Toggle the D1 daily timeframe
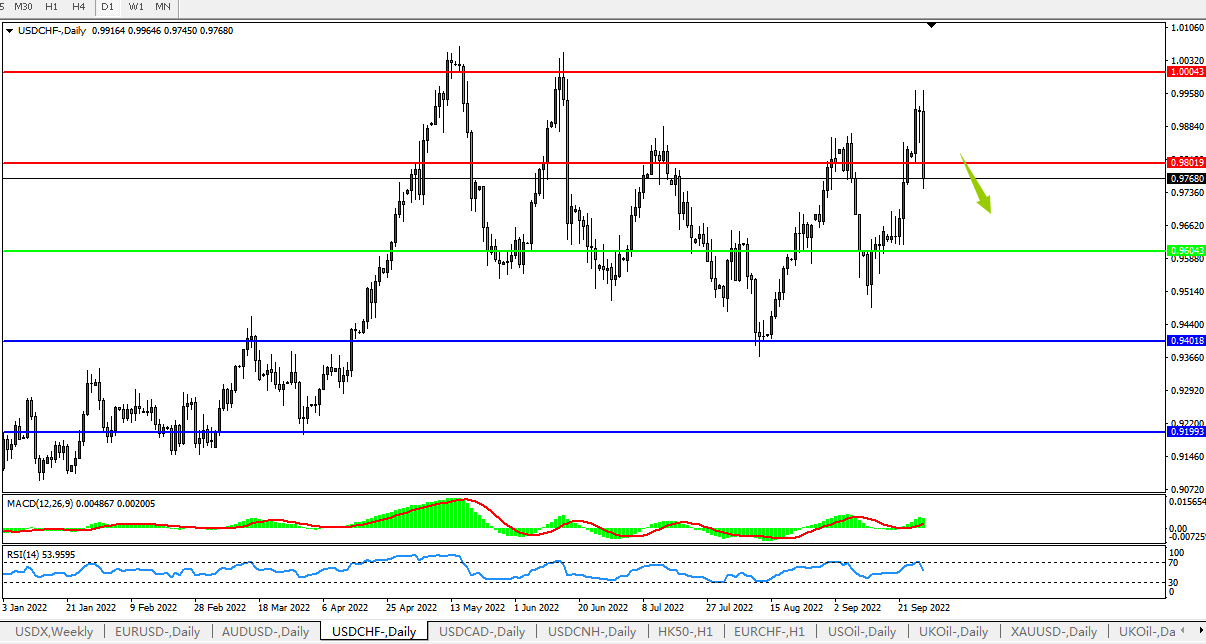The height and width of the screenshot is (644, 1206). click(x=108, y=7)
